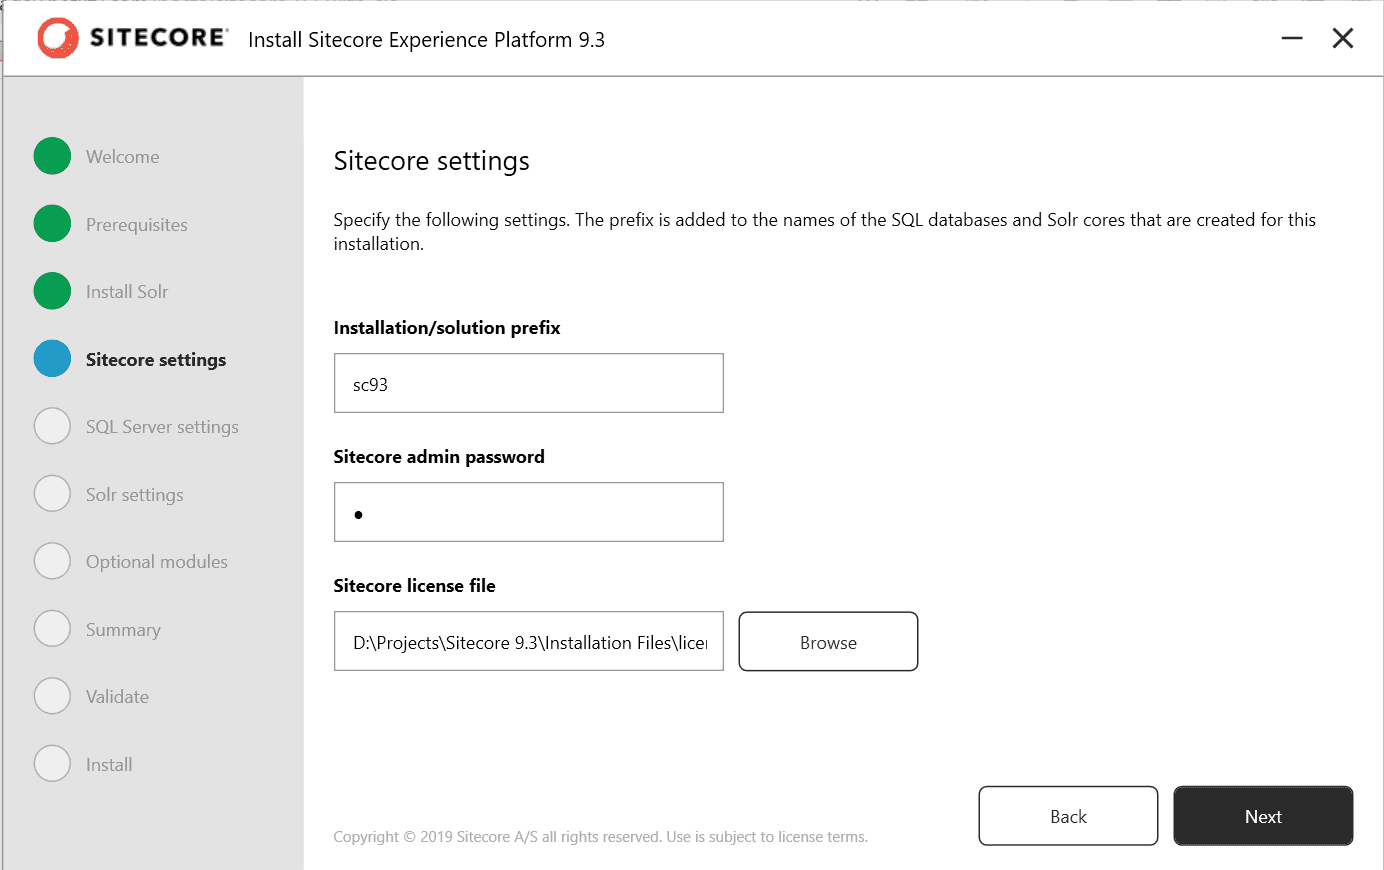
Task: Focus the Sitecore admin password field
Action: [529, 512]
